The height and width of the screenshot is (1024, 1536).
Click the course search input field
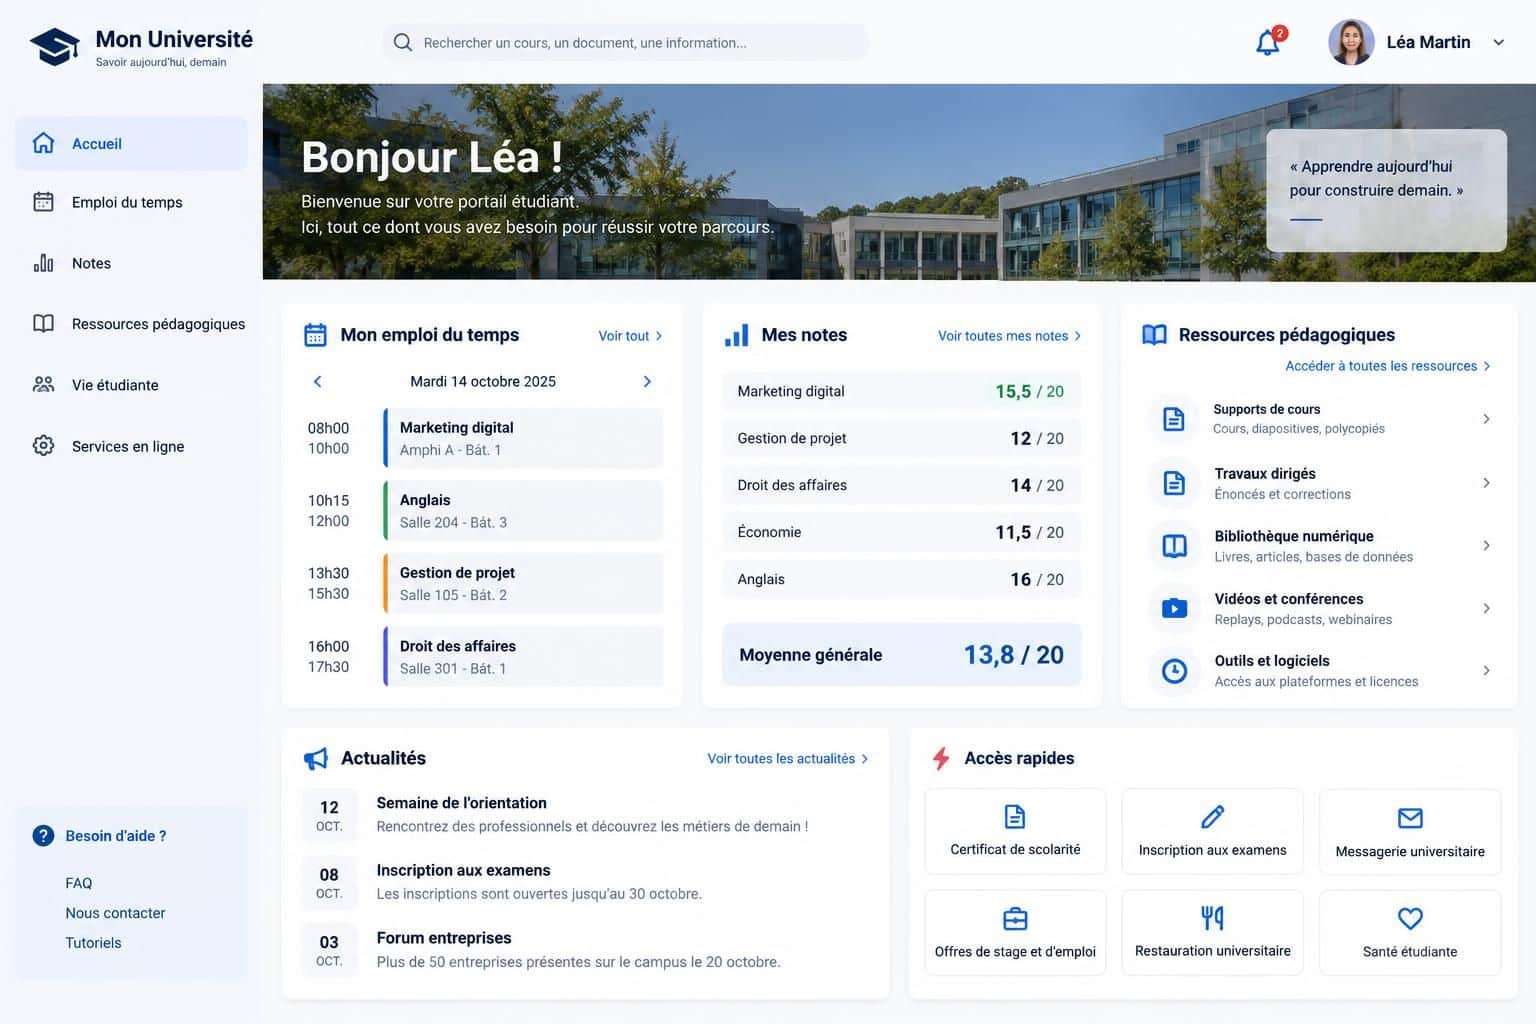625,42
